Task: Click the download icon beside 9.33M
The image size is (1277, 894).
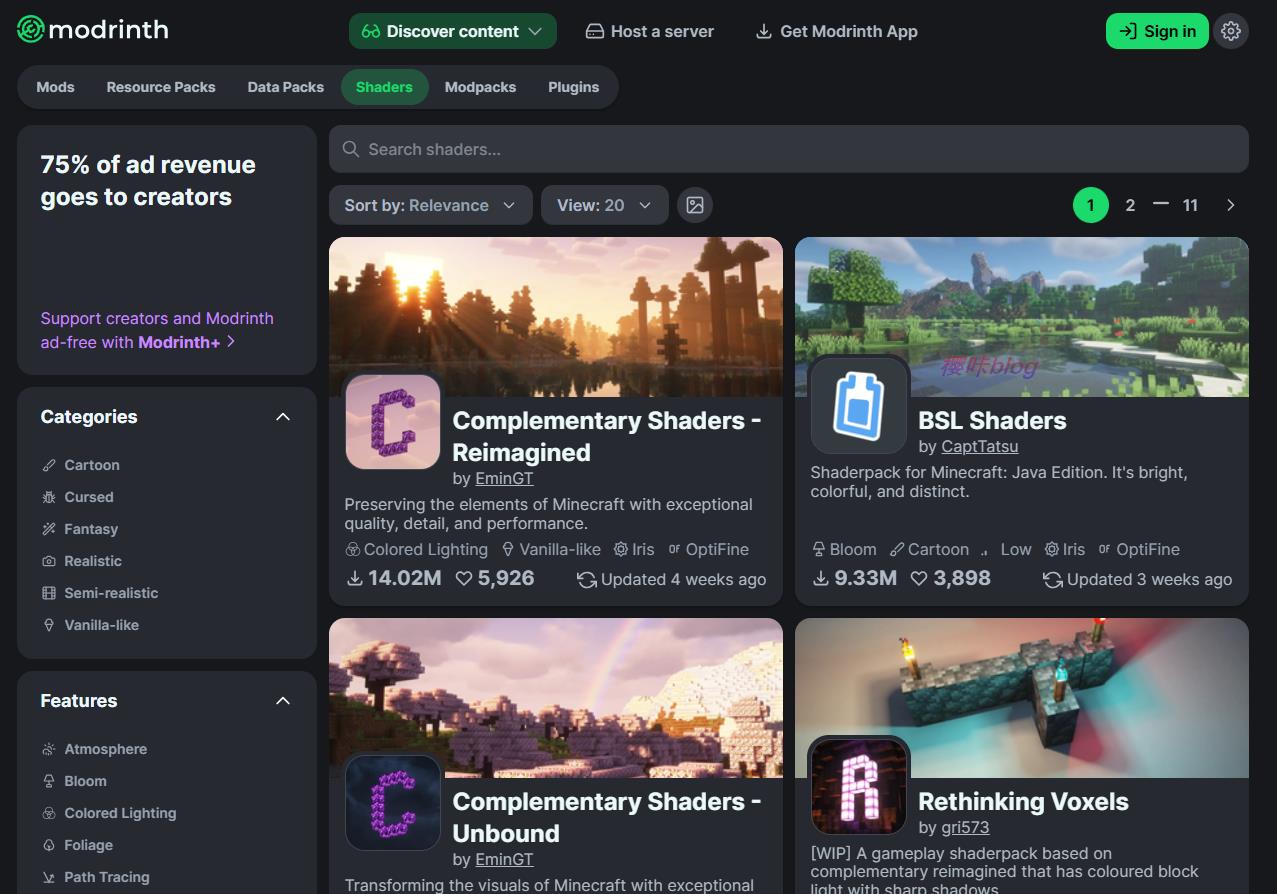Action: tap(820, 578)
